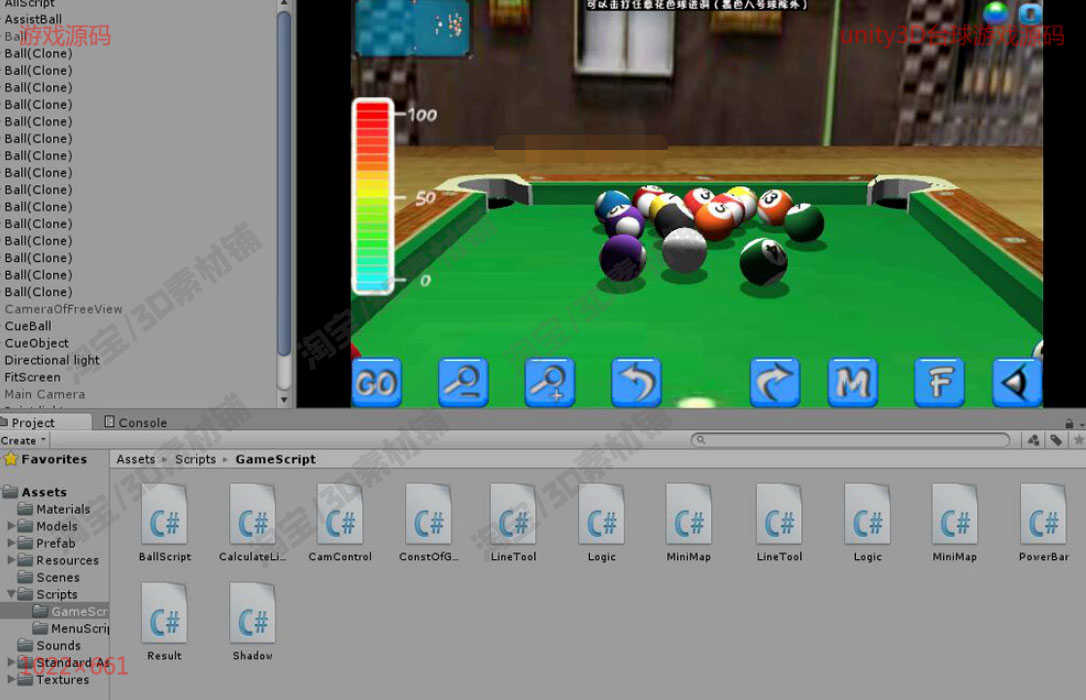Expand the Resources folder arrow

10,560
